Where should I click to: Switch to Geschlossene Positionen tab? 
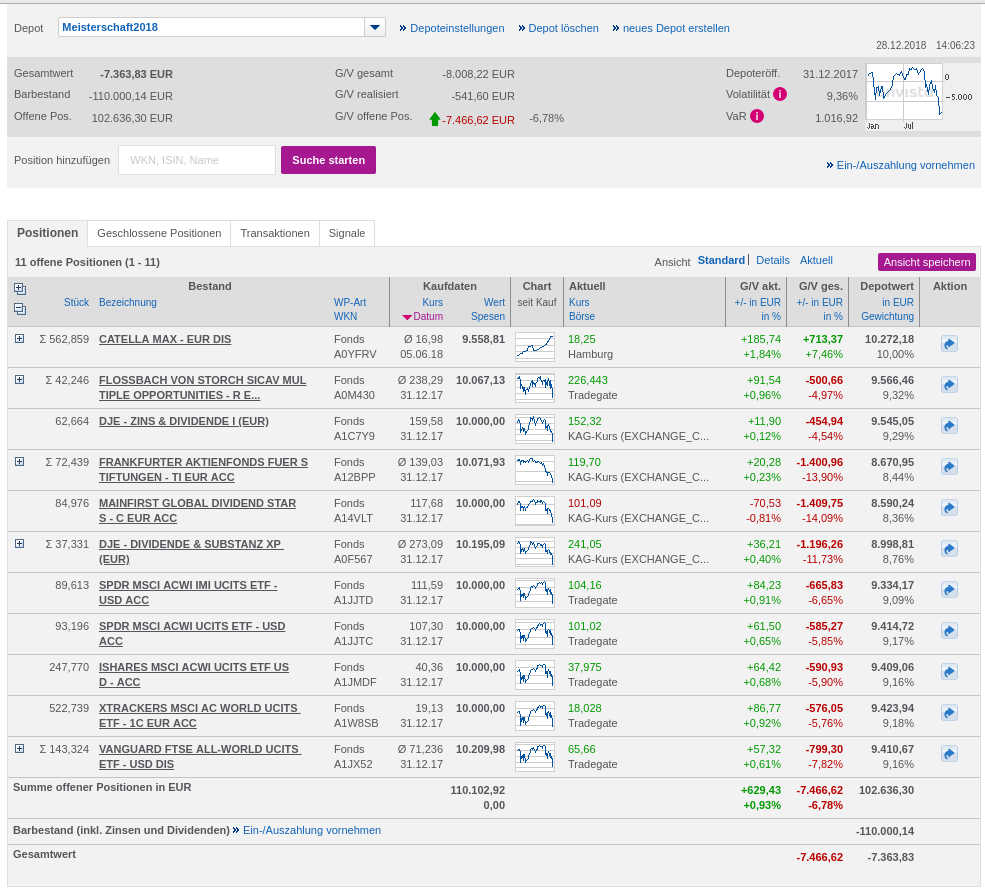coord(159,233)
